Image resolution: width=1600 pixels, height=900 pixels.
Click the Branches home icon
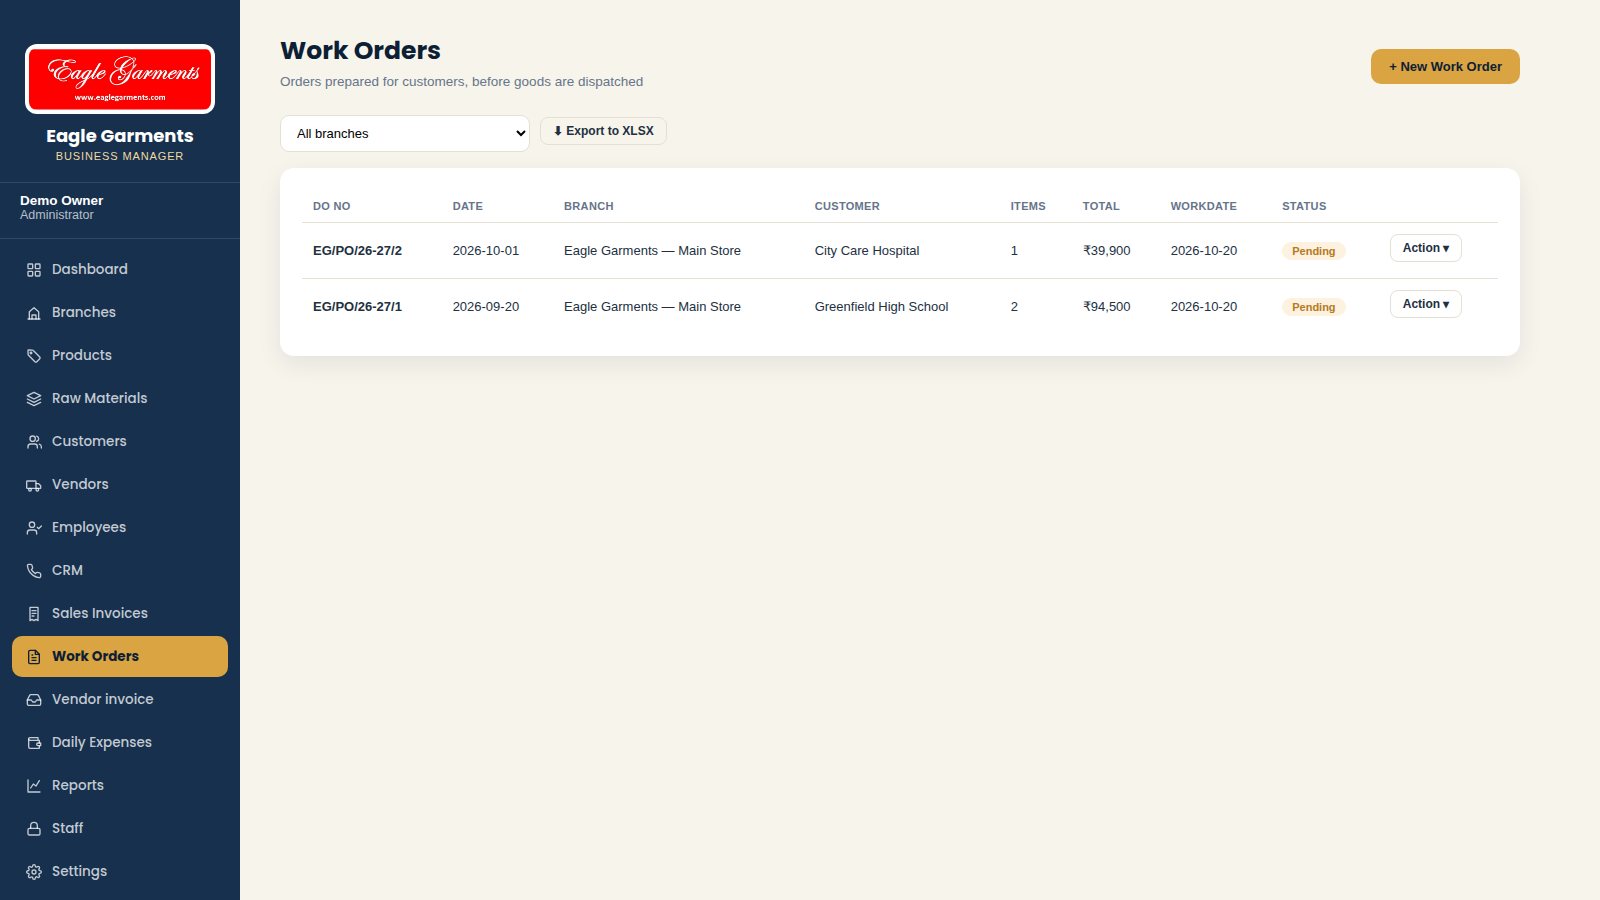[x=34, y=313]
